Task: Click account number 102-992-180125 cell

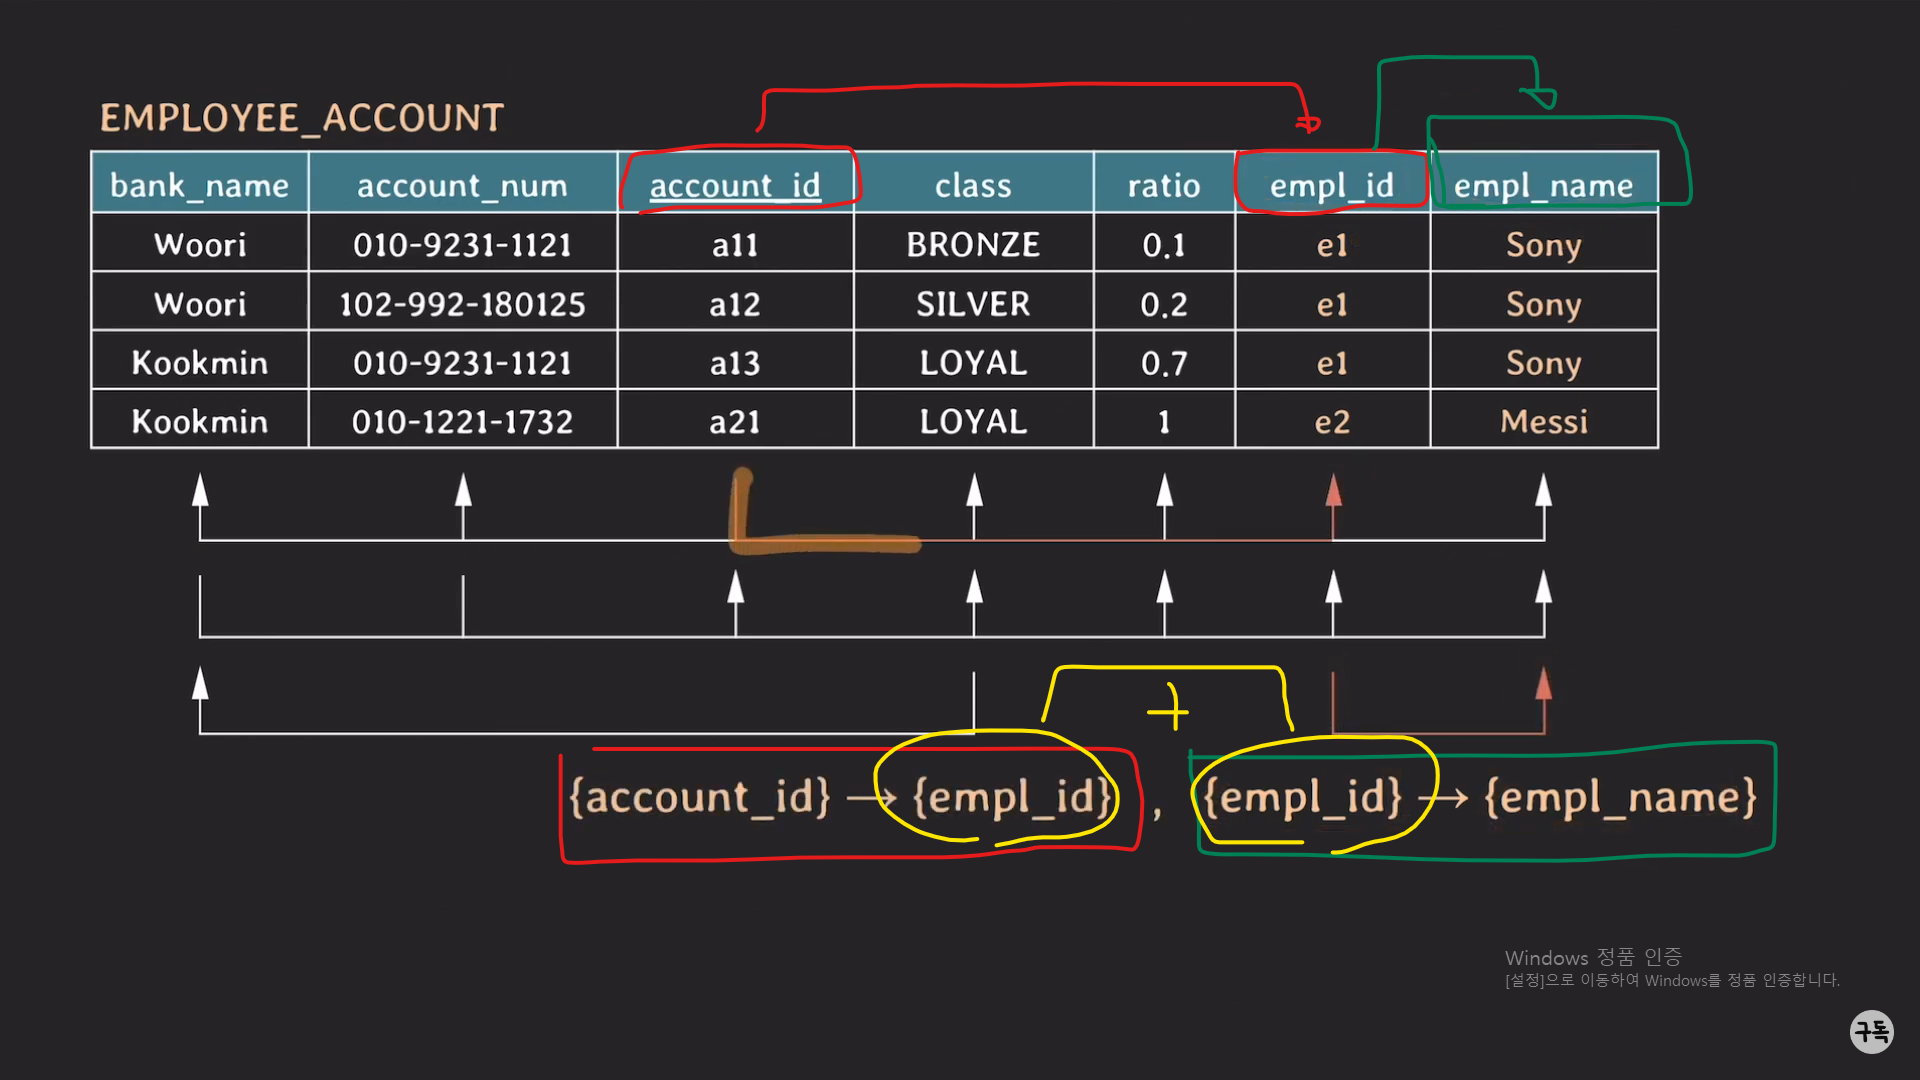Action: (x=462, y=304)
